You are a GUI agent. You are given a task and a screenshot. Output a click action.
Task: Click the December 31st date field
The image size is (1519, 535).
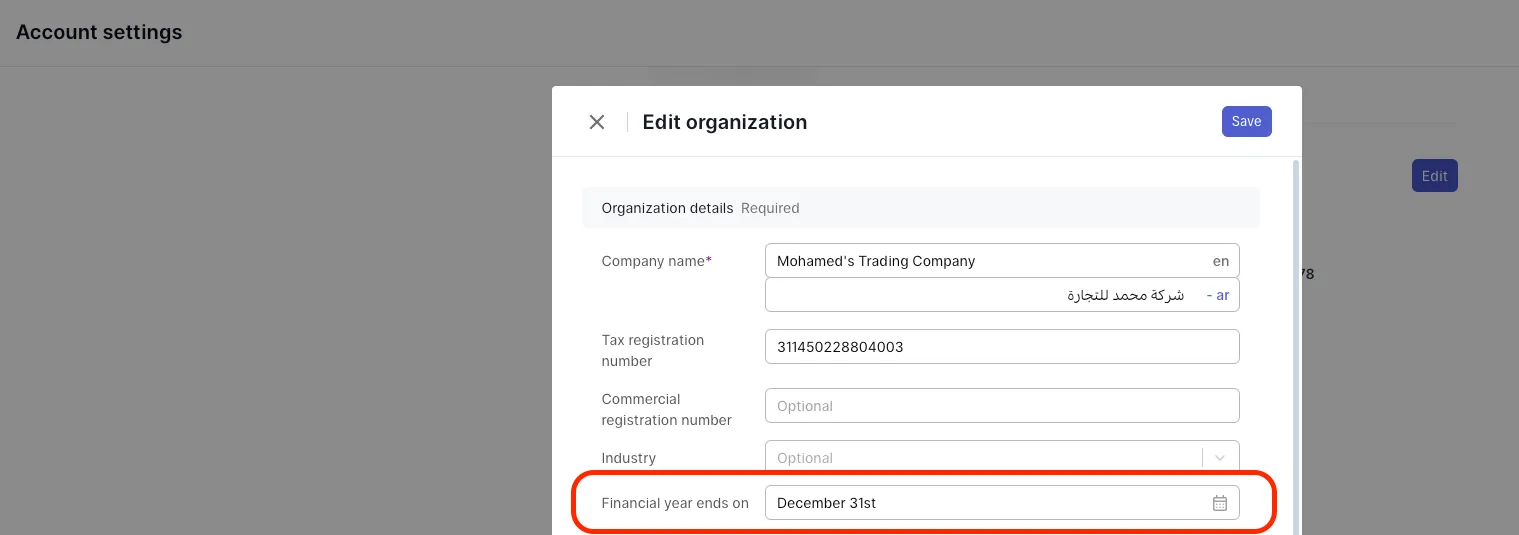pos(985,503)
